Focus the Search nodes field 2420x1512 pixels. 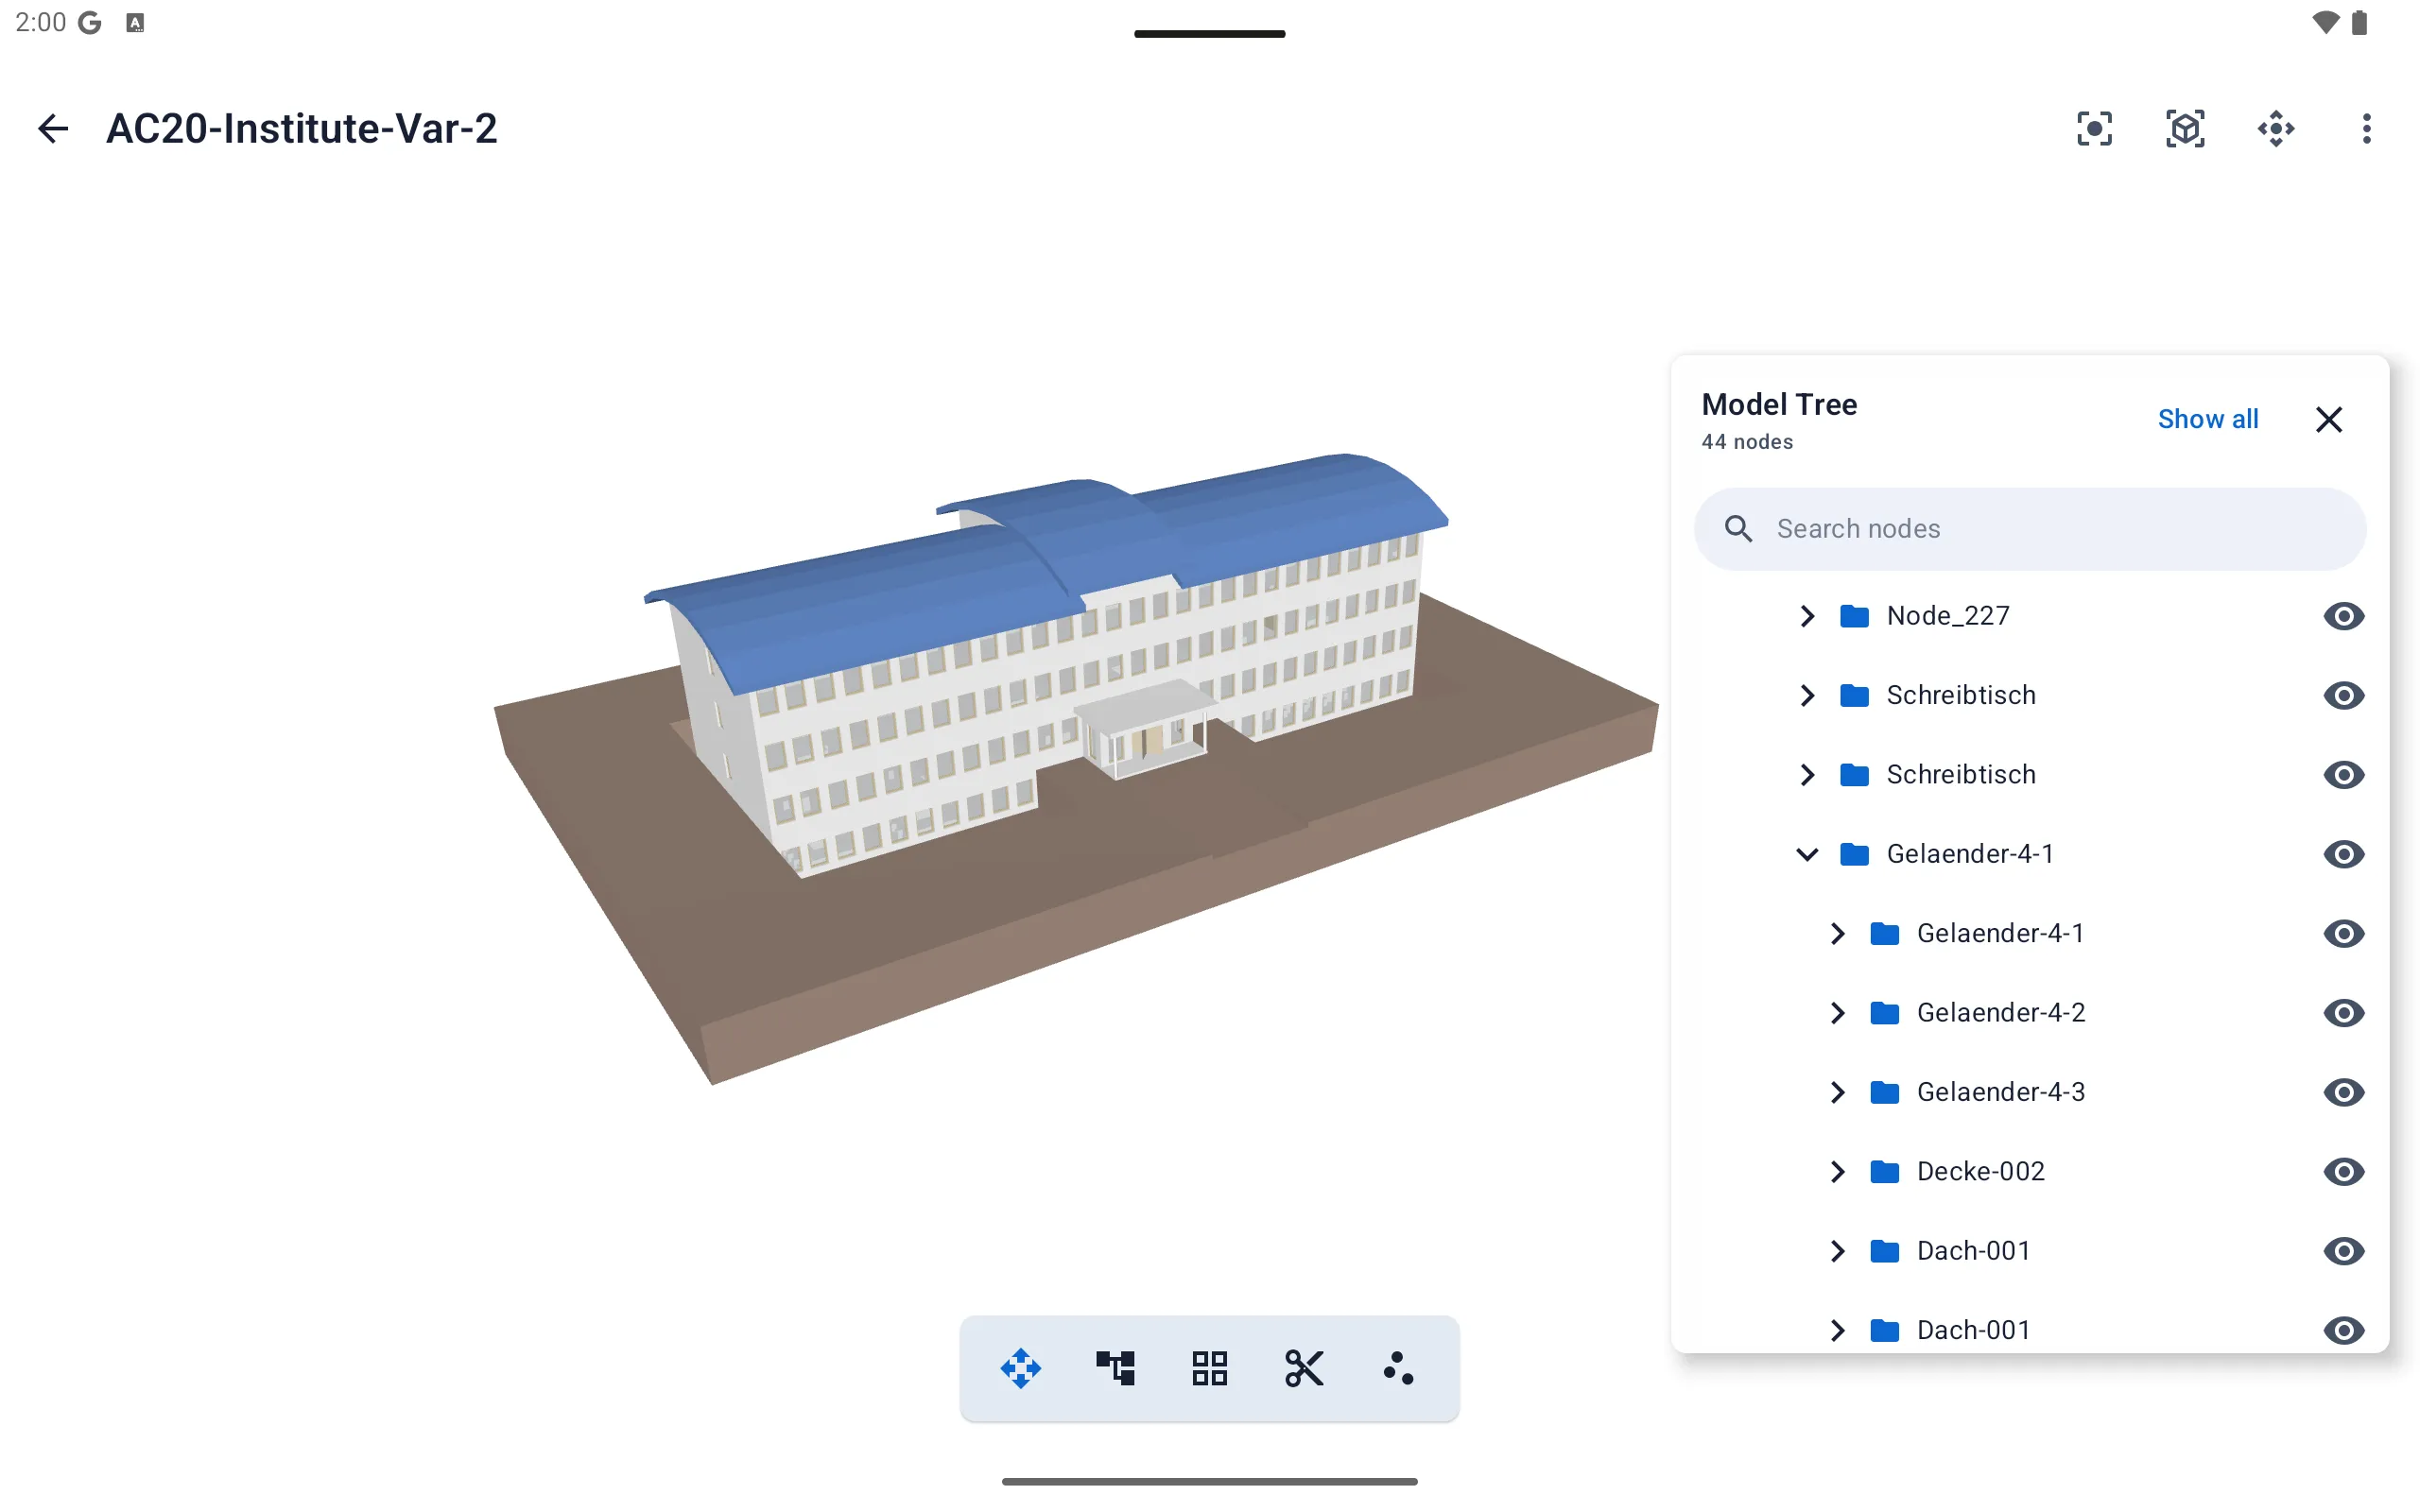2030,529
